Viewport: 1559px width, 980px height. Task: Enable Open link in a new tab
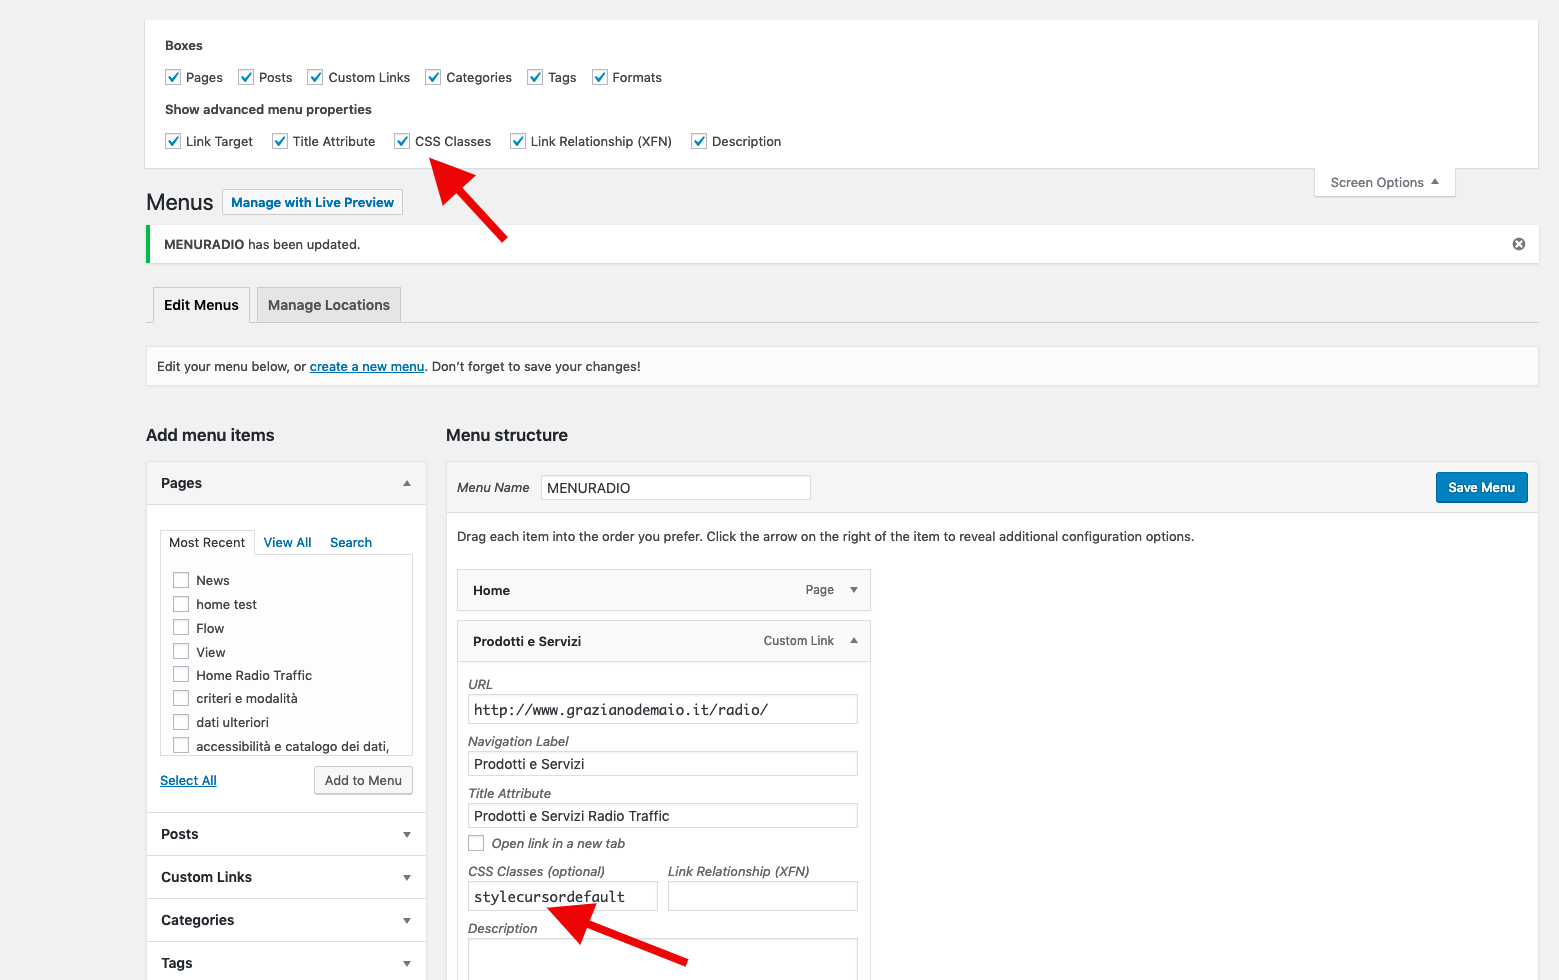coord(476,843)
